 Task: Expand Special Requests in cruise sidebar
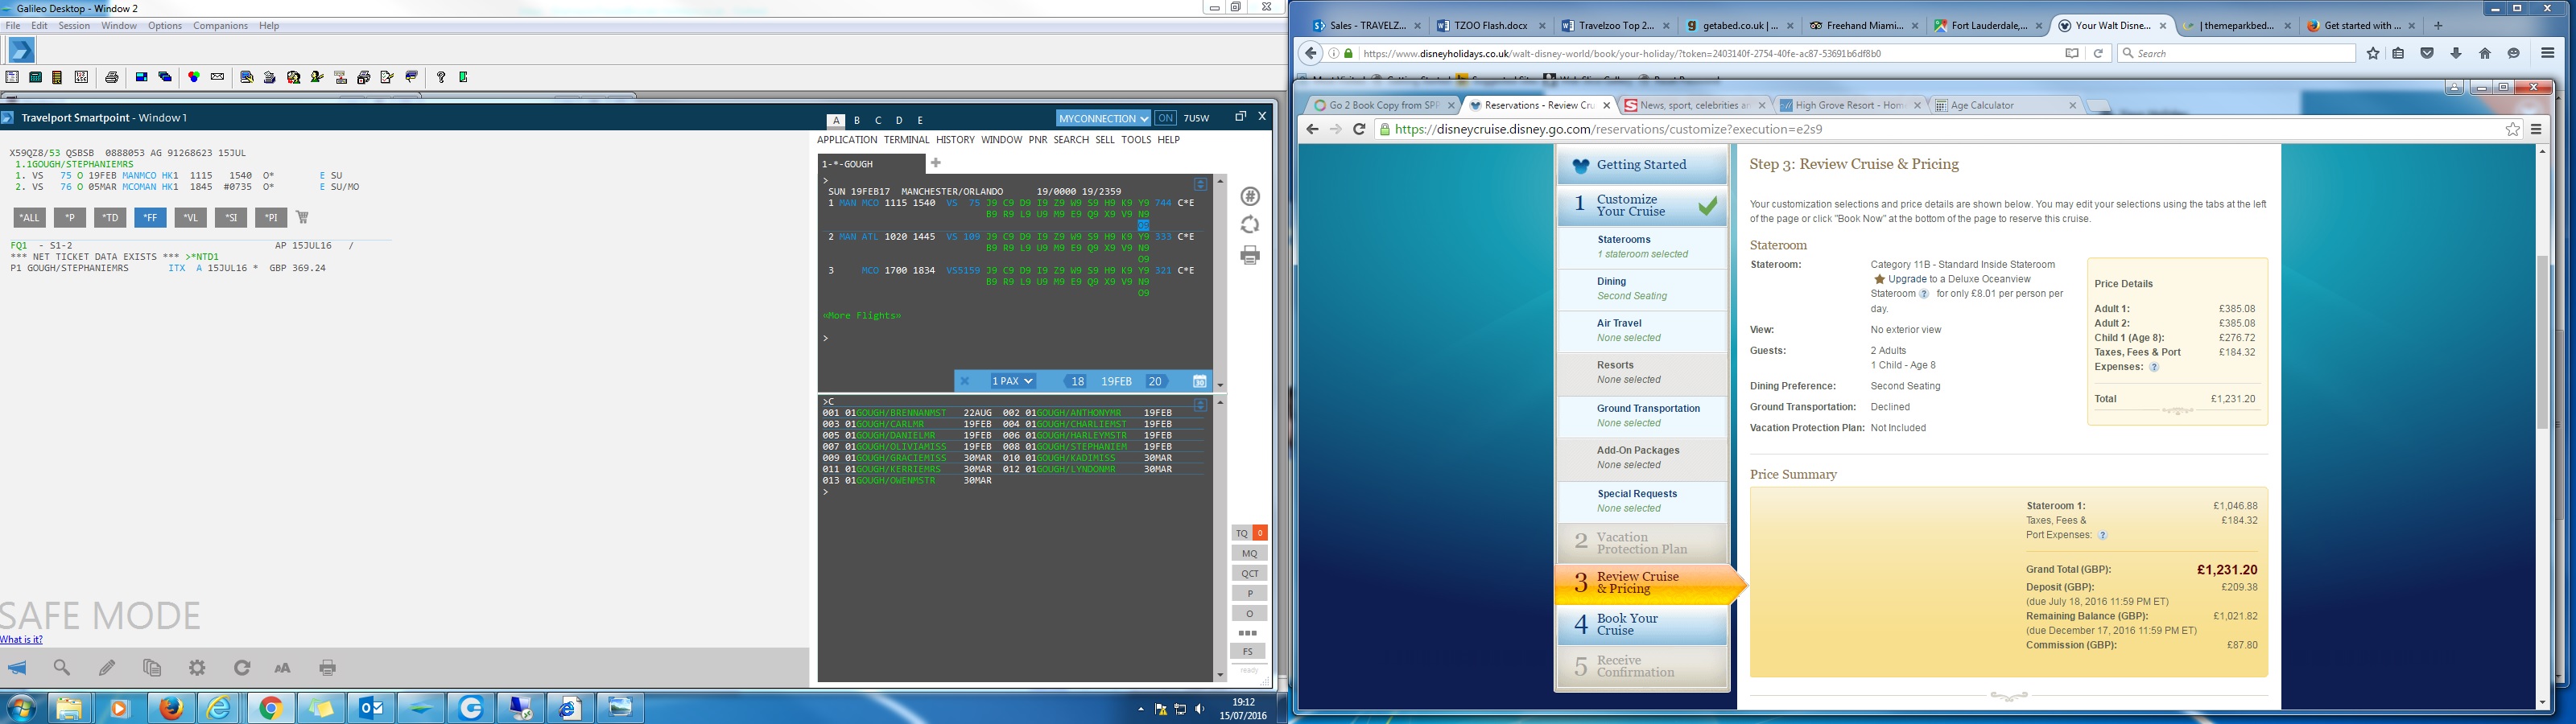pos(1642,501)
